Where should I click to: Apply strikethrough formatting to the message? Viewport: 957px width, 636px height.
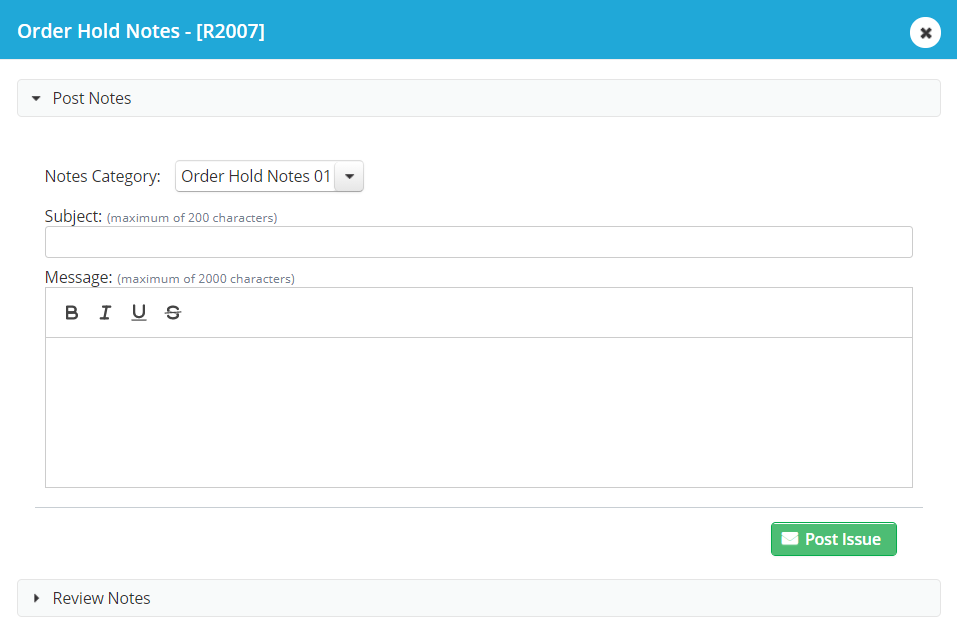click(x=173, y=313)
